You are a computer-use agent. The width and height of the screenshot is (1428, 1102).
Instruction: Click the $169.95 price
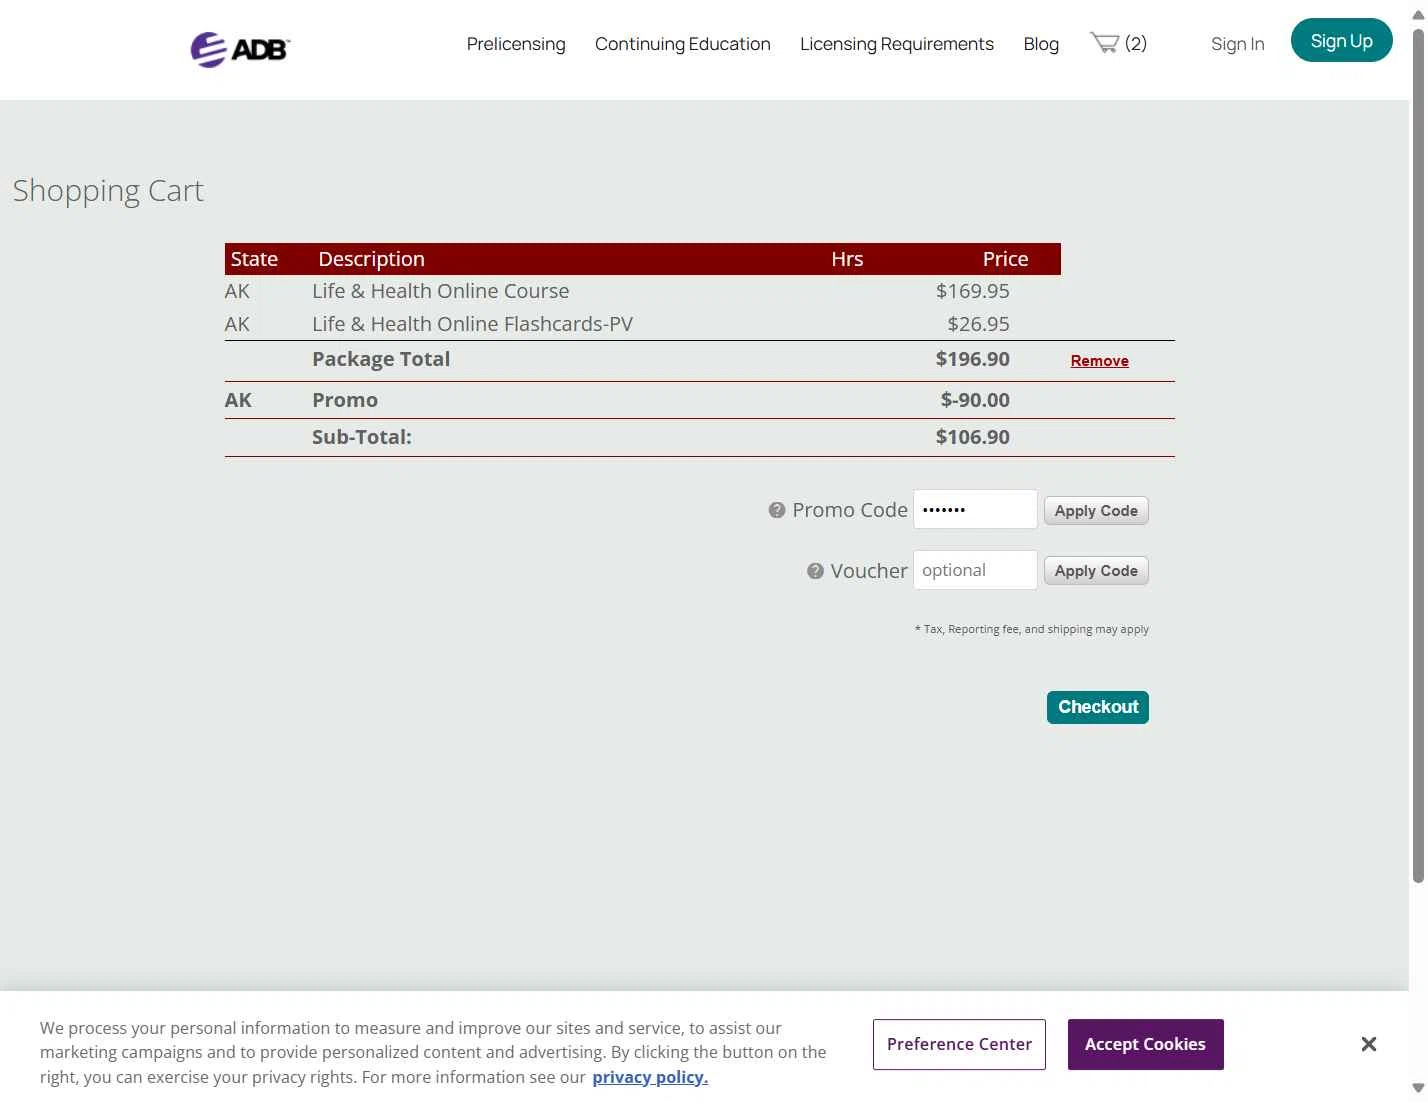coord(972,291)
